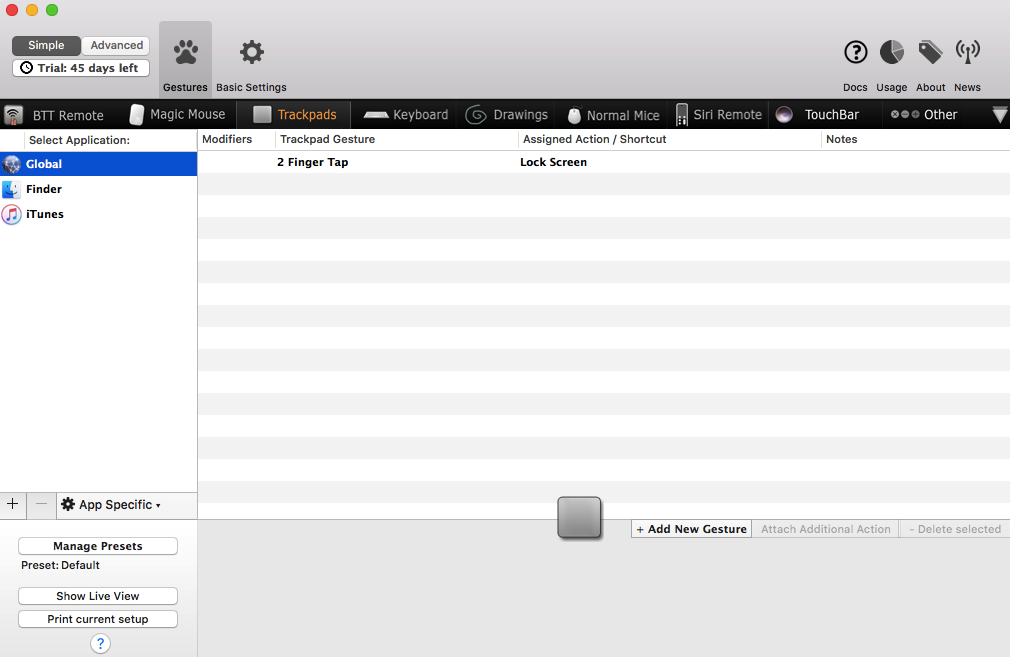Click the gray trackpad preview square

(579, 517)
